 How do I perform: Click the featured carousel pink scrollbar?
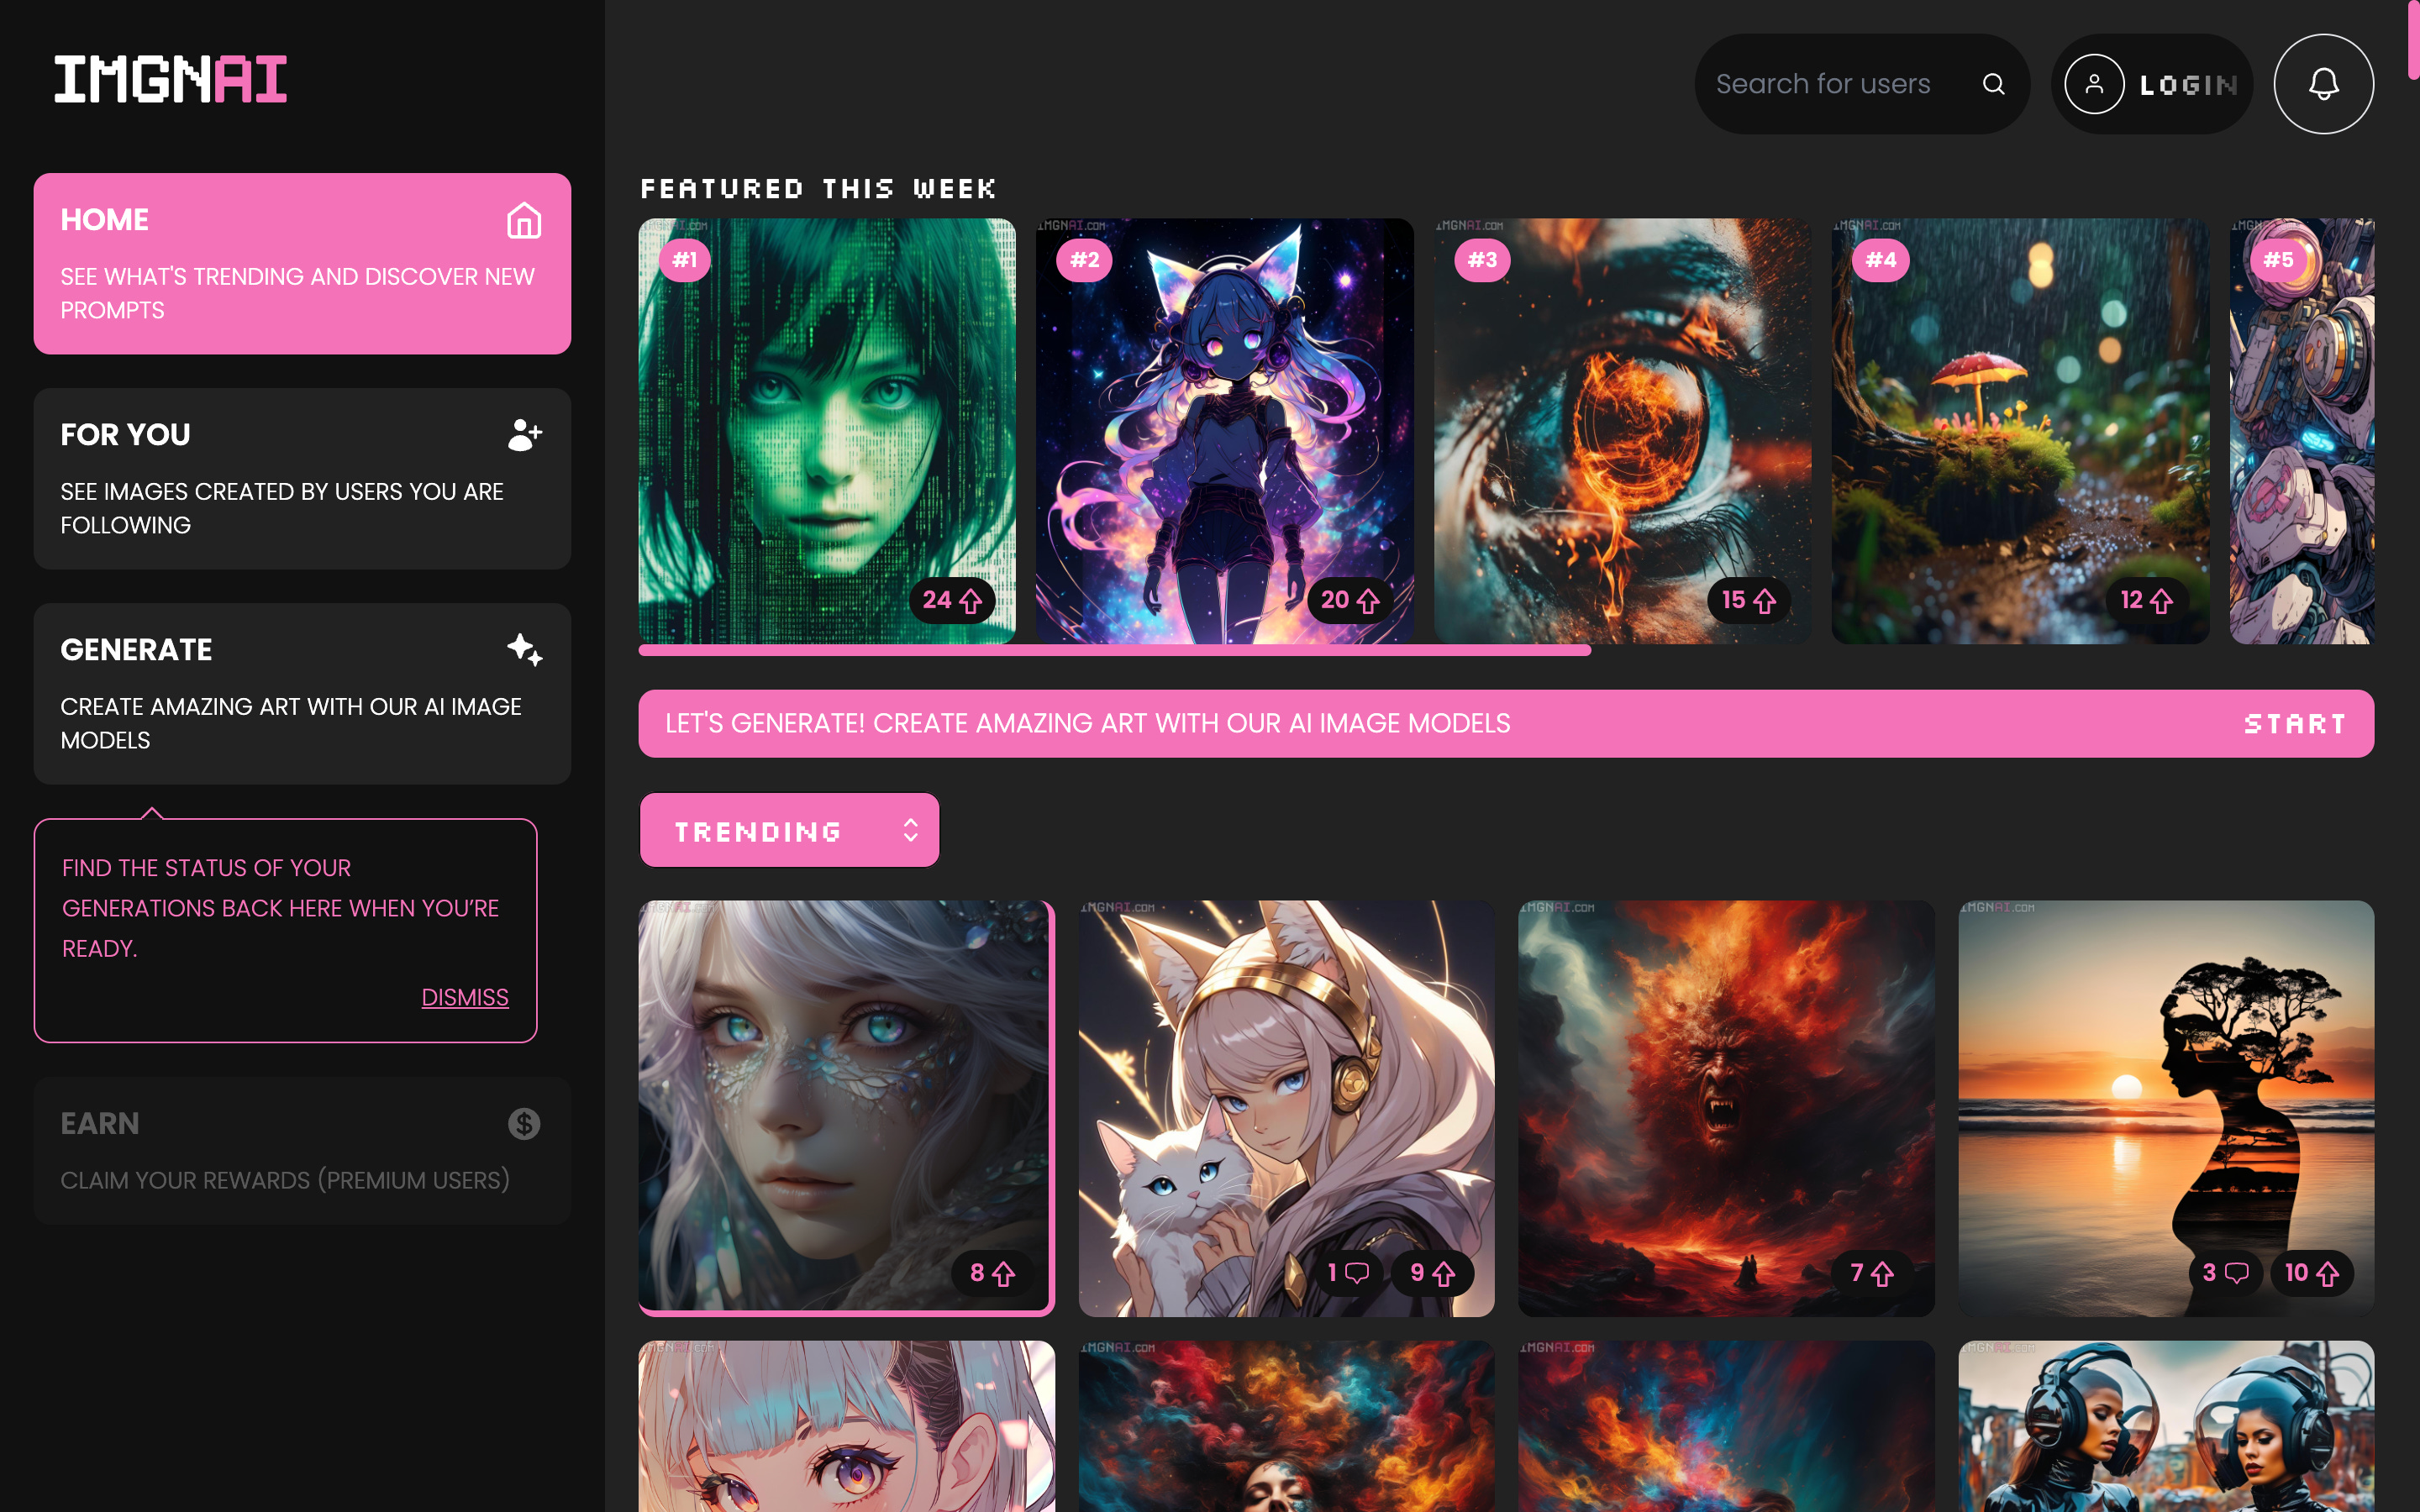pyautogui.click(x=1114, y=650)
